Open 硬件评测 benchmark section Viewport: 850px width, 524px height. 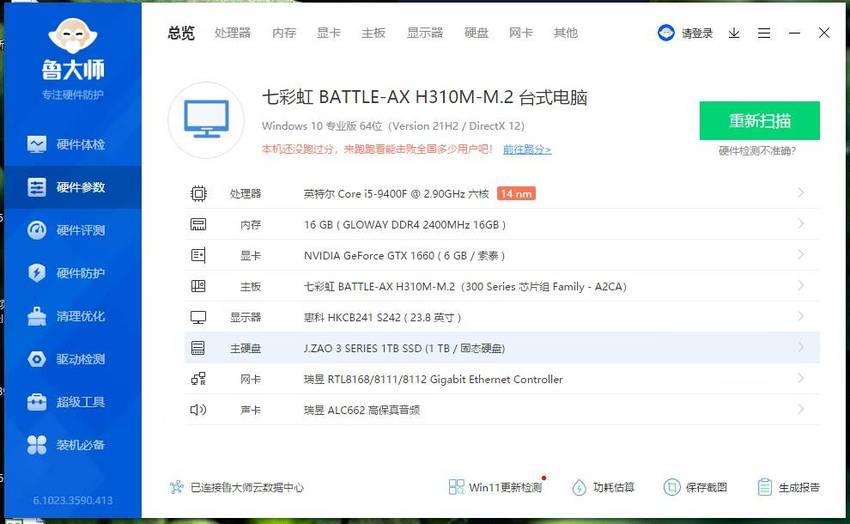point(73,230)
